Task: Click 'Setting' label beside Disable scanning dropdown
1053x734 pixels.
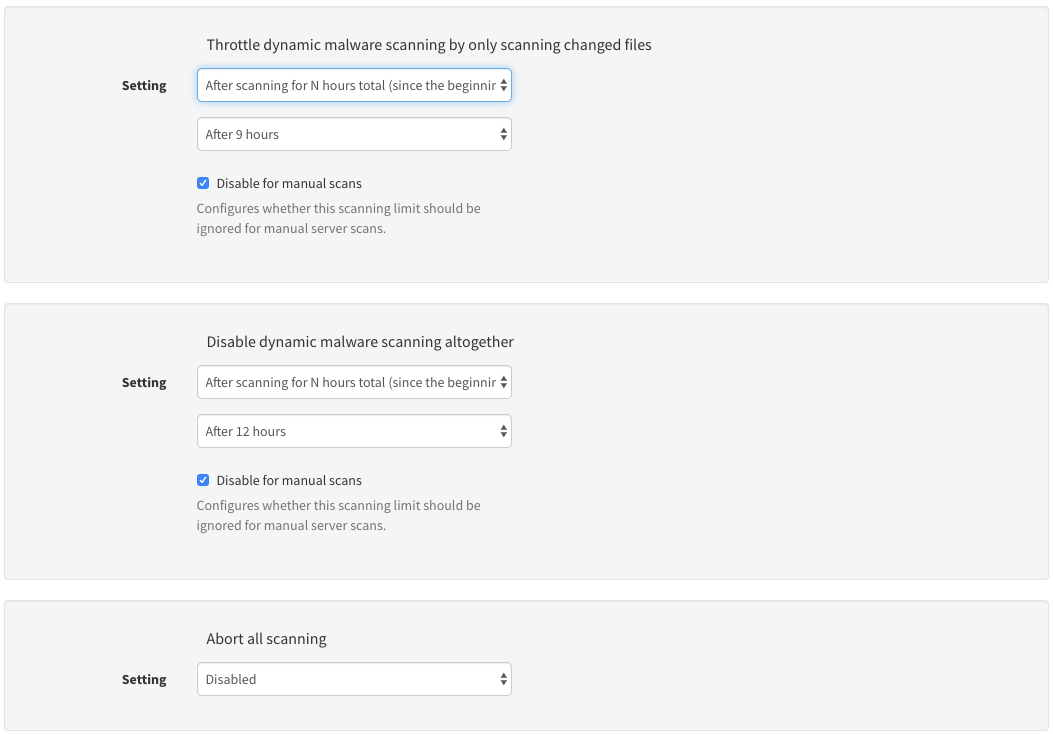Action: click(x=144, y=382)
